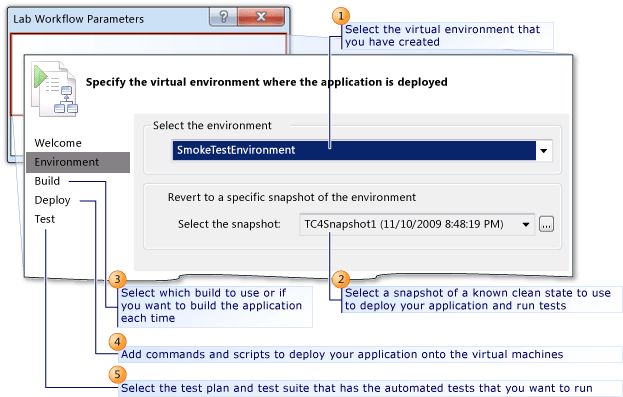The image size is (623, 397).
Task: Expand the SmokeTestEnvironment dropdown arrow
Action: (544, 151)
